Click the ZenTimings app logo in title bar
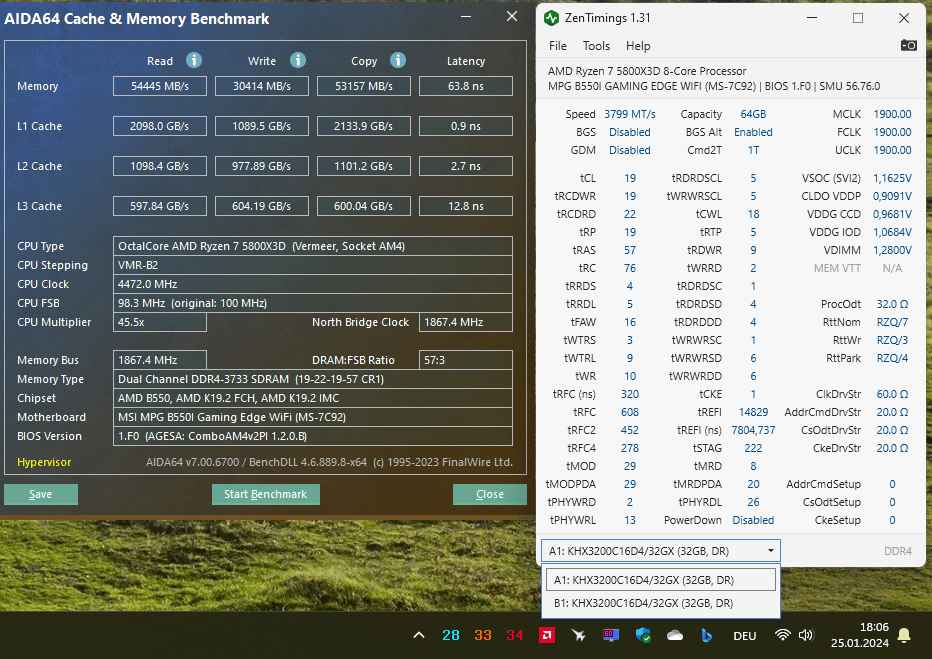The width and height of the screenshot is (932, 659). click(551, 18)
